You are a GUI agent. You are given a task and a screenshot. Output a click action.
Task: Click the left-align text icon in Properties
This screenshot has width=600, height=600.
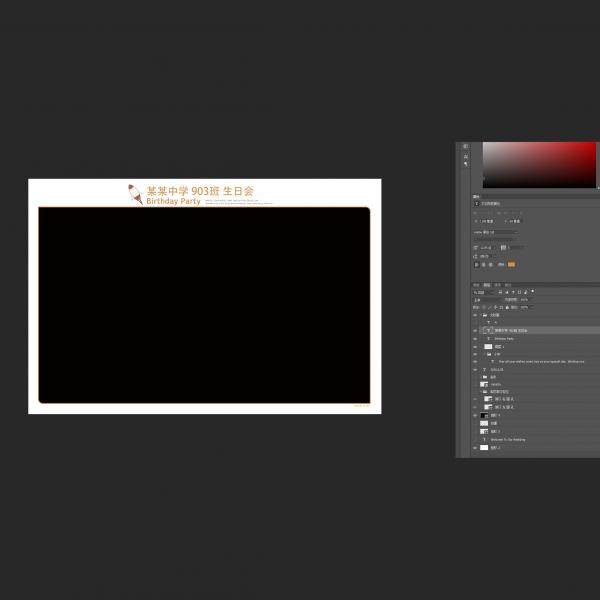point(477,265)
